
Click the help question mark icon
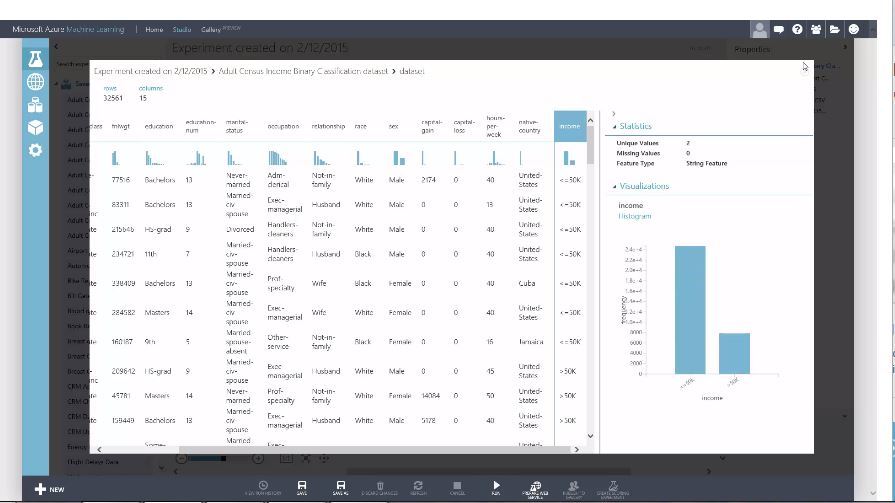[x=797, y=29]
